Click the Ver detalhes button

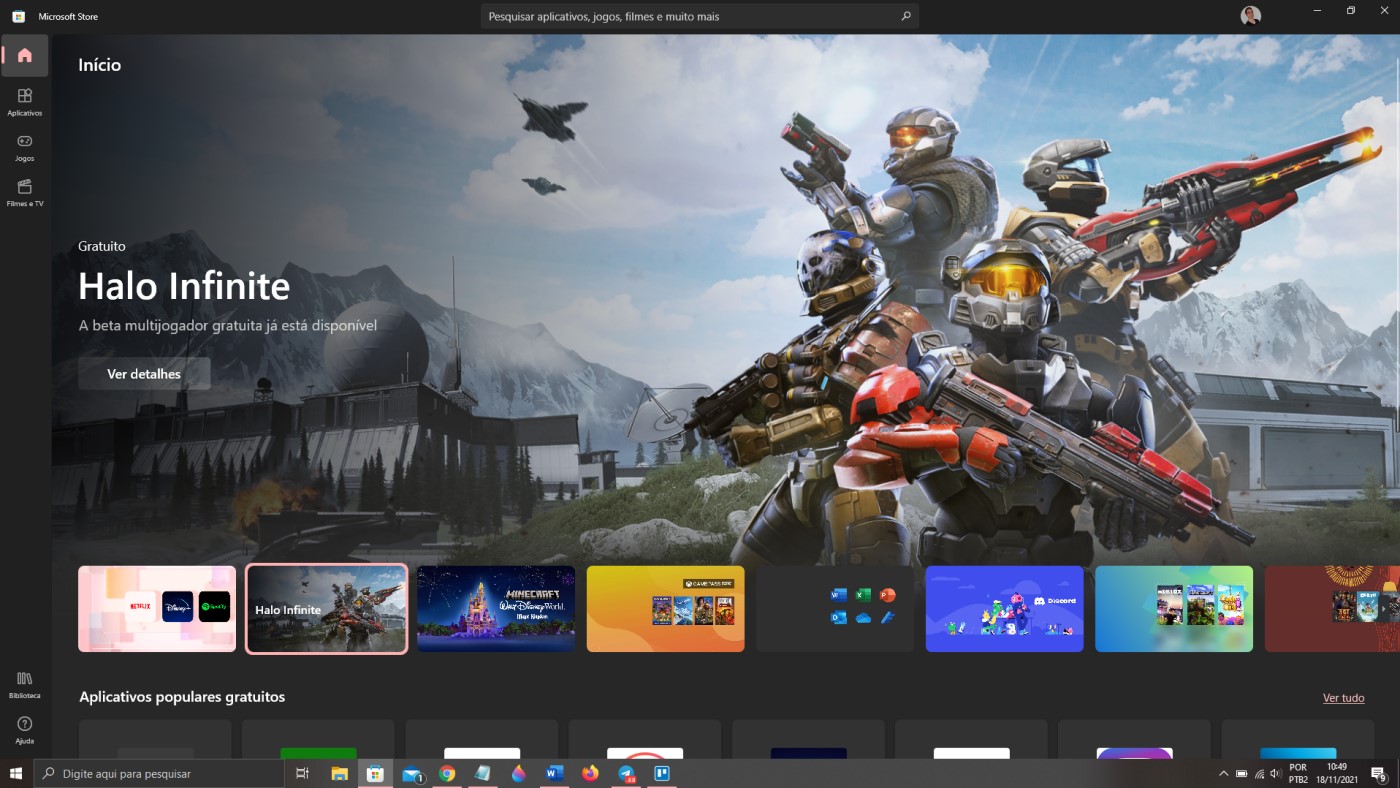[x=144, y=374]
